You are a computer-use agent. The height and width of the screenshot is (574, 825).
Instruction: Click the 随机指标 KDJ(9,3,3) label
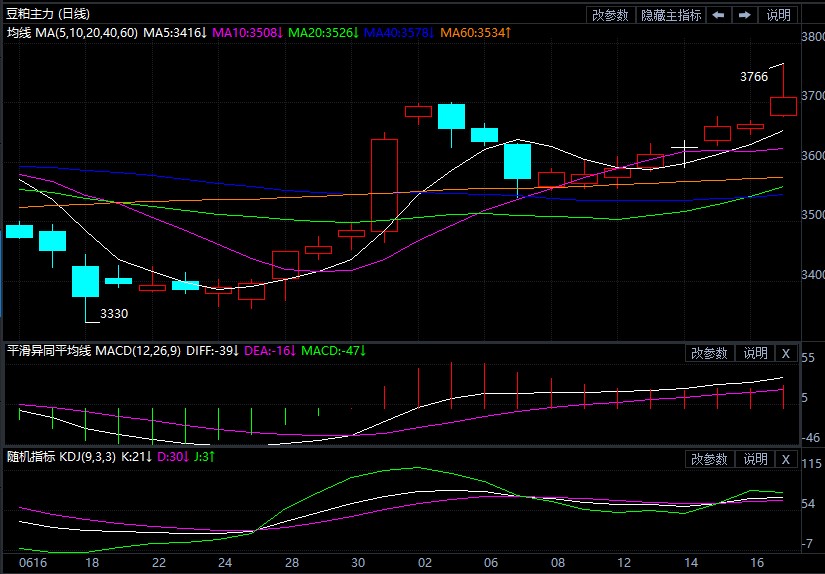click(62, 457)
